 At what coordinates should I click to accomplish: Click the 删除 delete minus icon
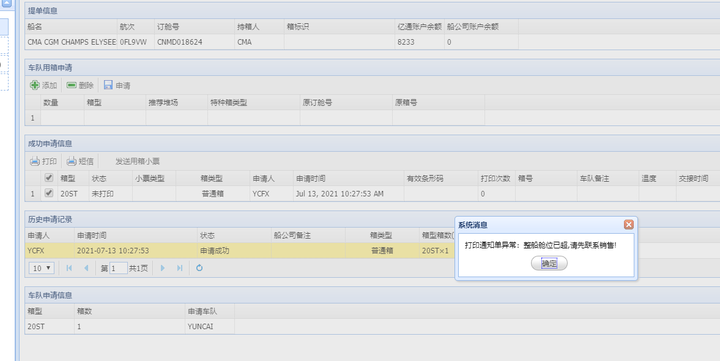coord(71,85)
